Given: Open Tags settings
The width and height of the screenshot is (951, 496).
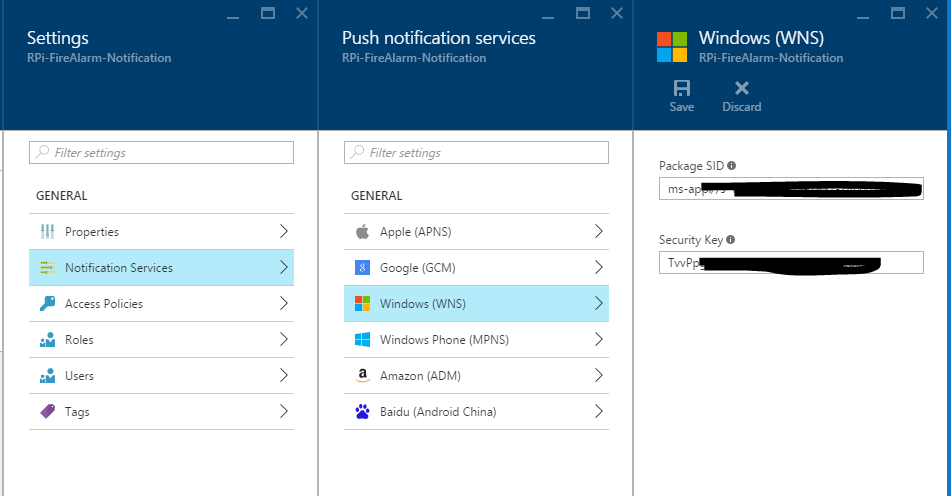Looking at the screenshot, I should coord(161,412).
